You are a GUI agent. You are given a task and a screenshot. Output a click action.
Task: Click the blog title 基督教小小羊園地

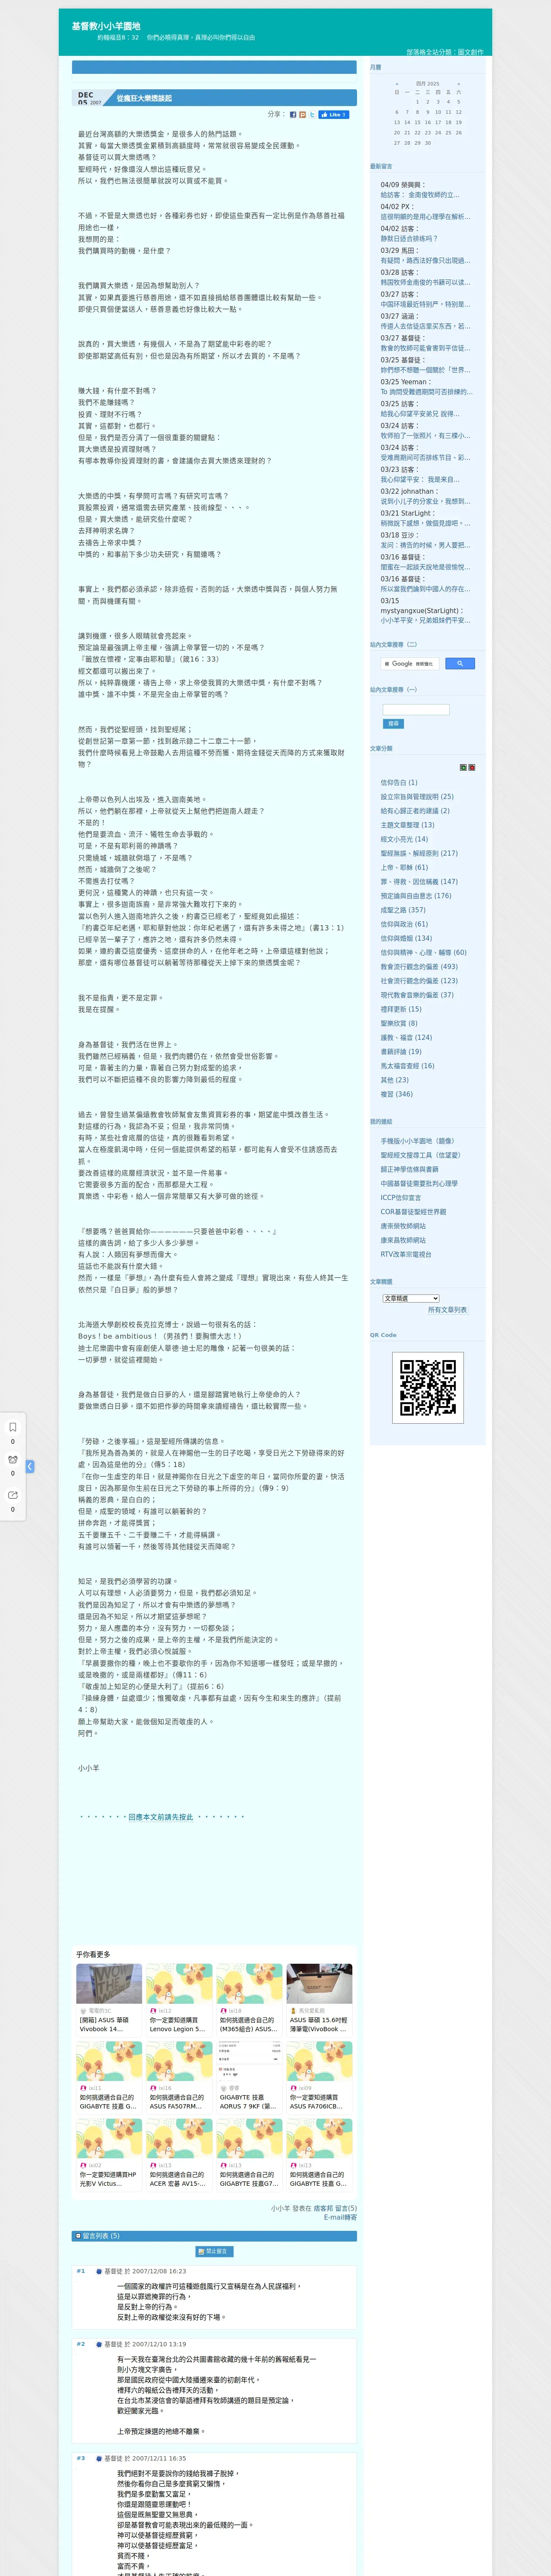[x=106, y=26]
